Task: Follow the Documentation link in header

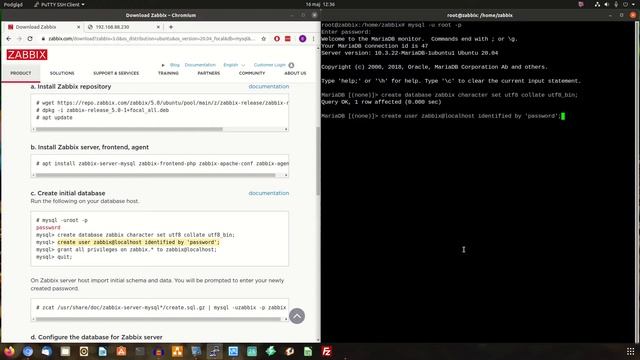Action: coord(200,65)
